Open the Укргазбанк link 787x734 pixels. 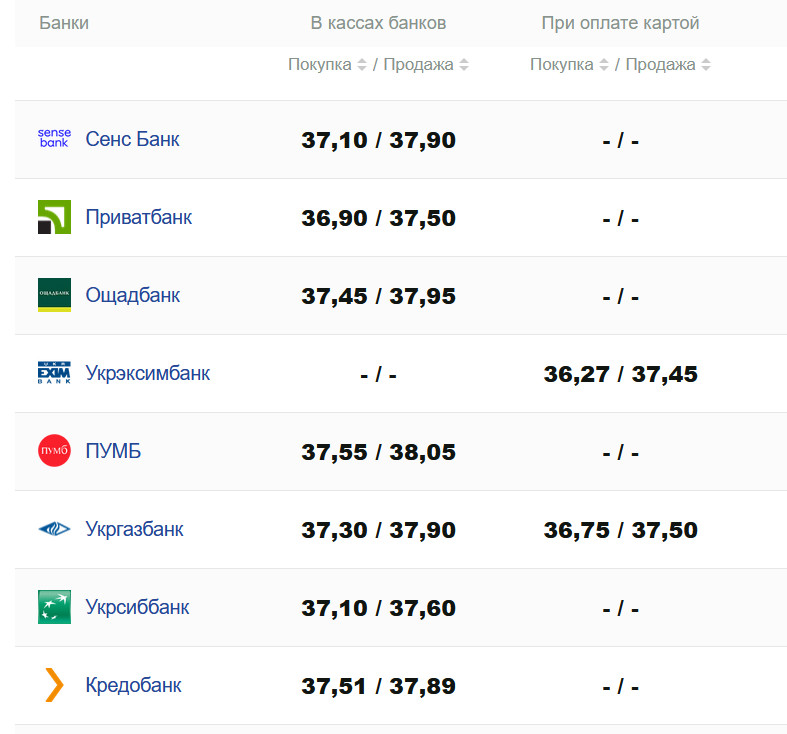[135, 529]
